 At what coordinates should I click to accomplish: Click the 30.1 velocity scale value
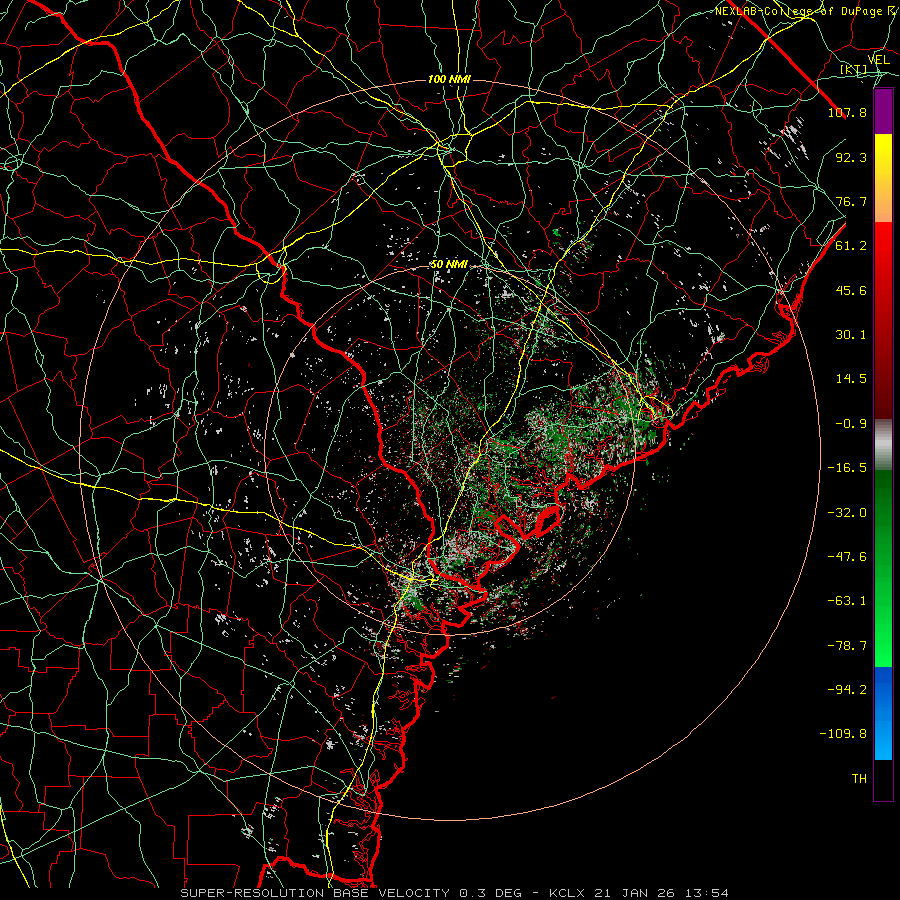click(x=851, y=335)
